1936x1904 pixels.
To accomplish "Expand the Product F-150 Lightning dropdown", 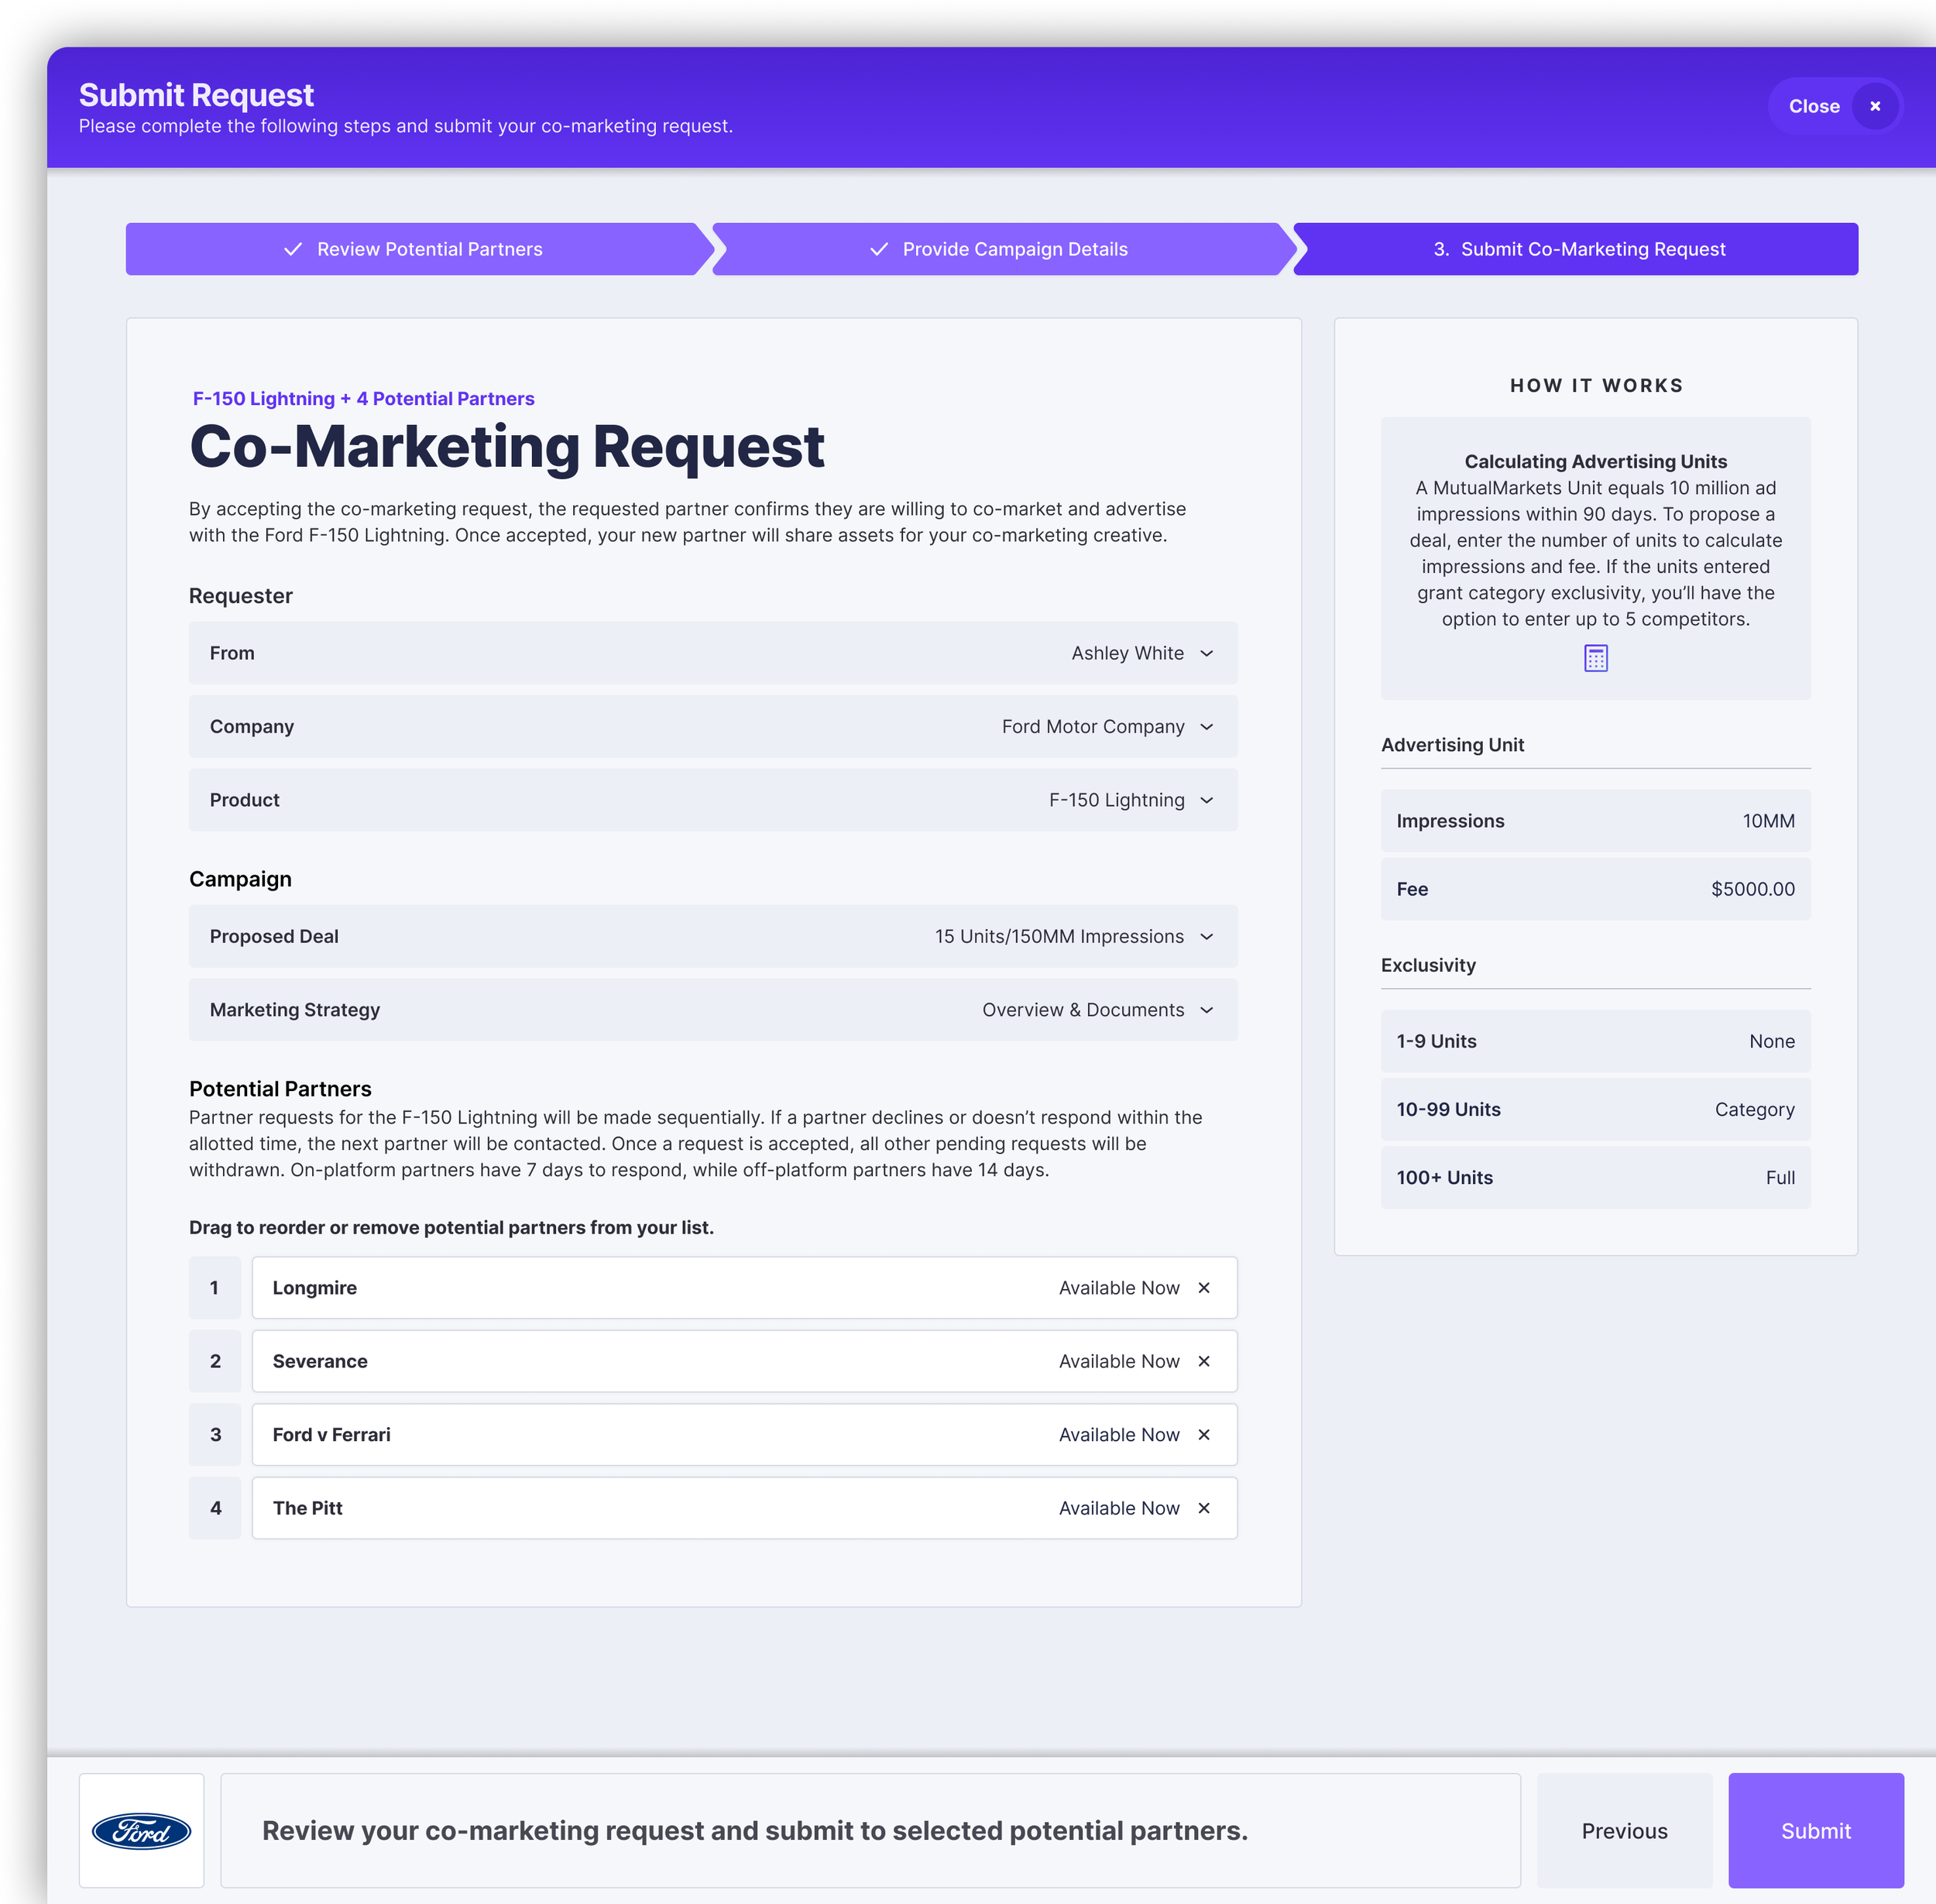I will [1206, 800].
